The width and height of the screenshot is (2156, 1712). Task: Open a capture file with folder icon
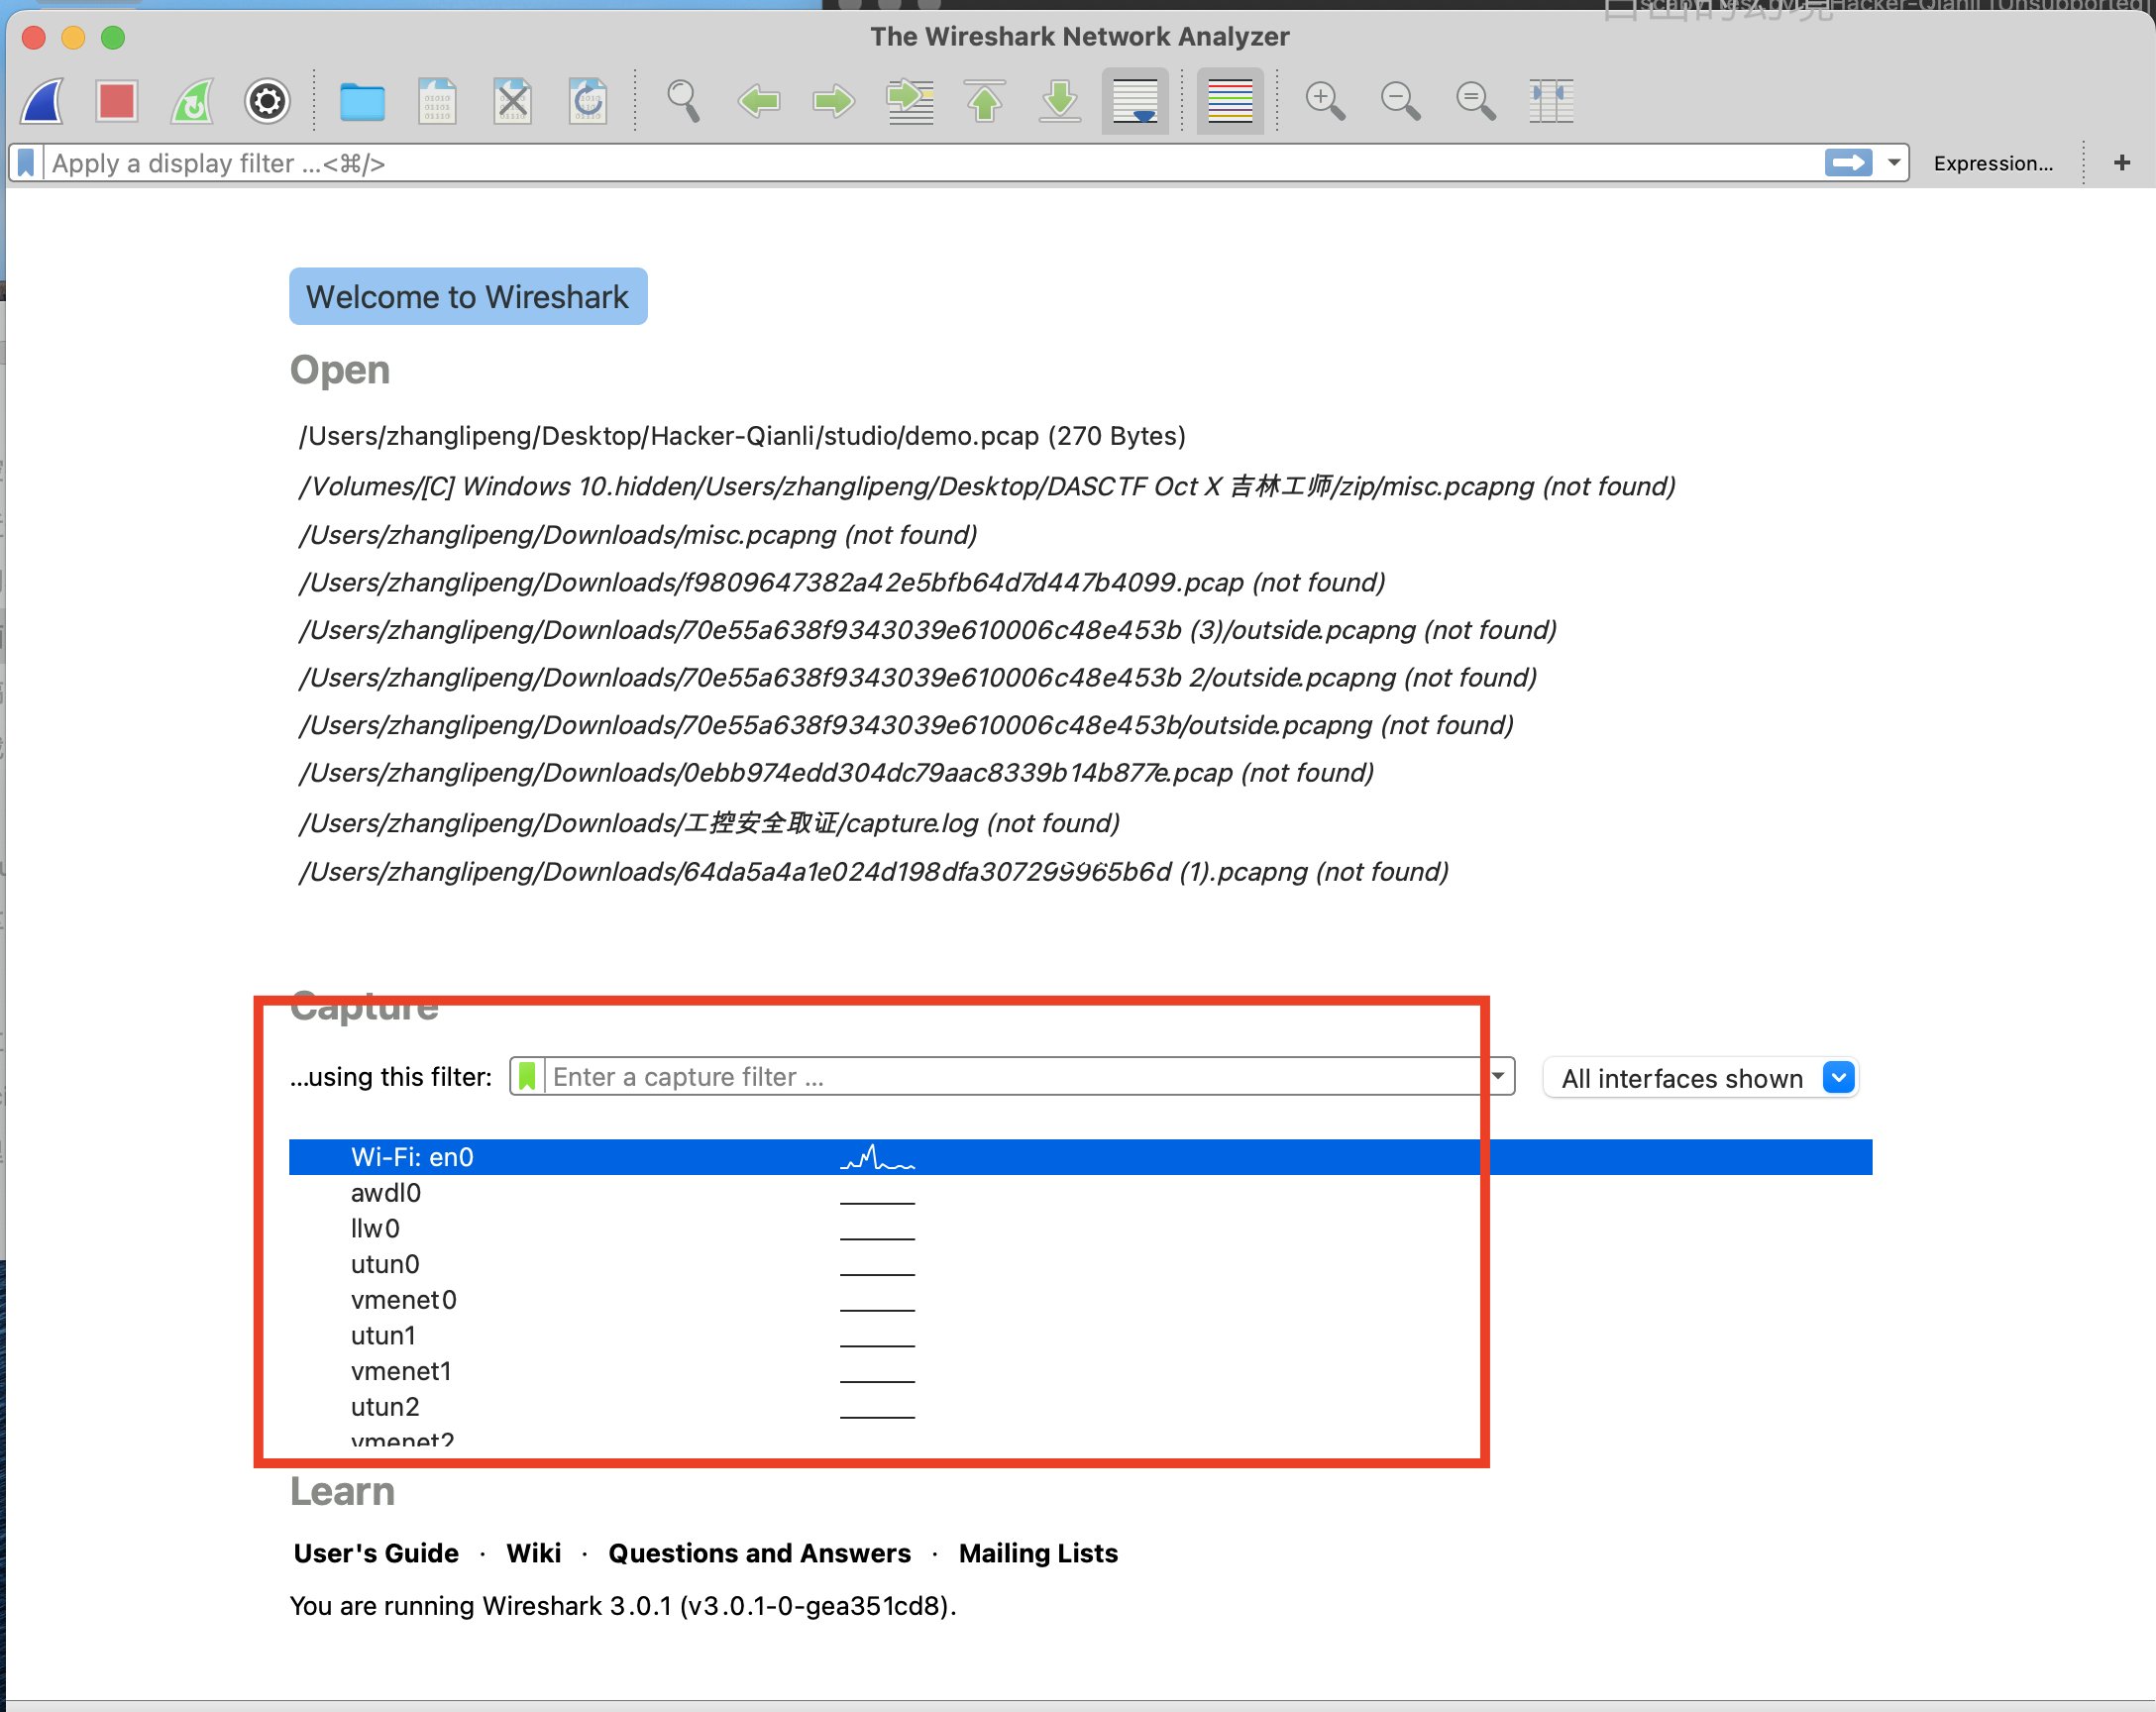click(x=362, y=101)
